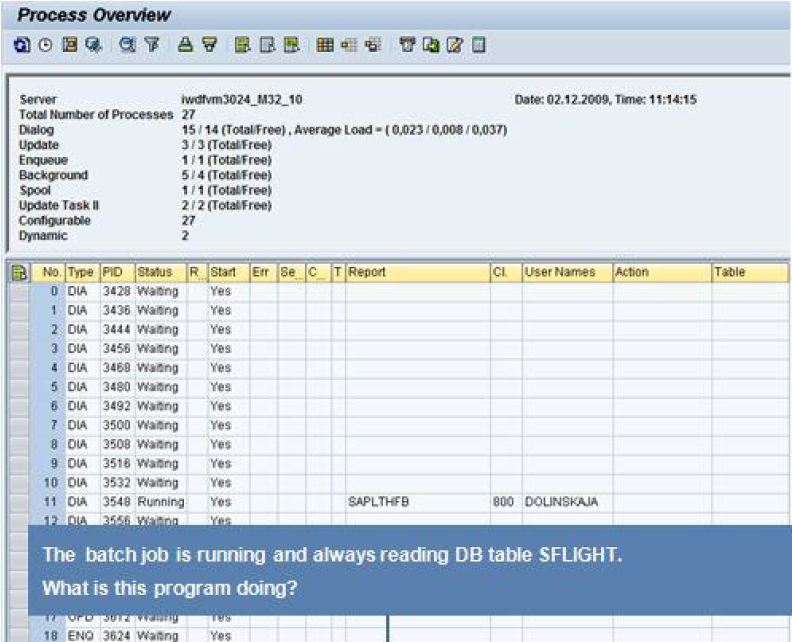Click the Sort Ascending icon
Image resolution: width=792 pixels, height=642 pixels.
185,45
